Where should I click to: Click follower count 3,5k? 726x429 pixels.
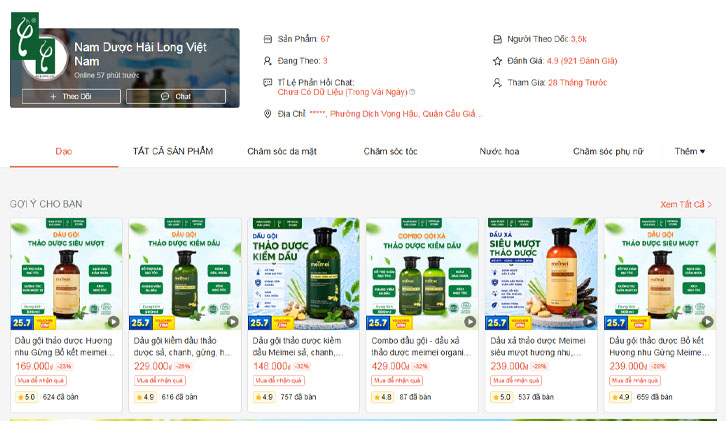click(x=579, y=39)
